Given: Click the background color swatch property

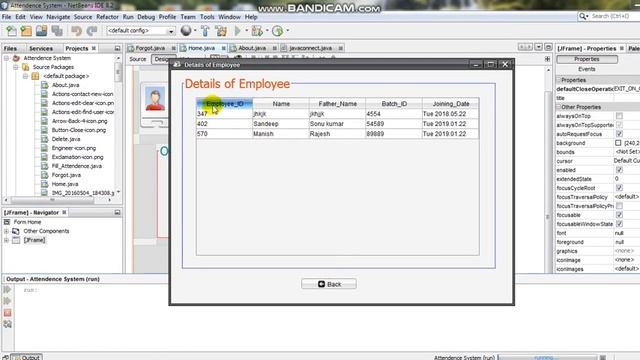Looking at the screenshot, I should [x=618, y=143].
